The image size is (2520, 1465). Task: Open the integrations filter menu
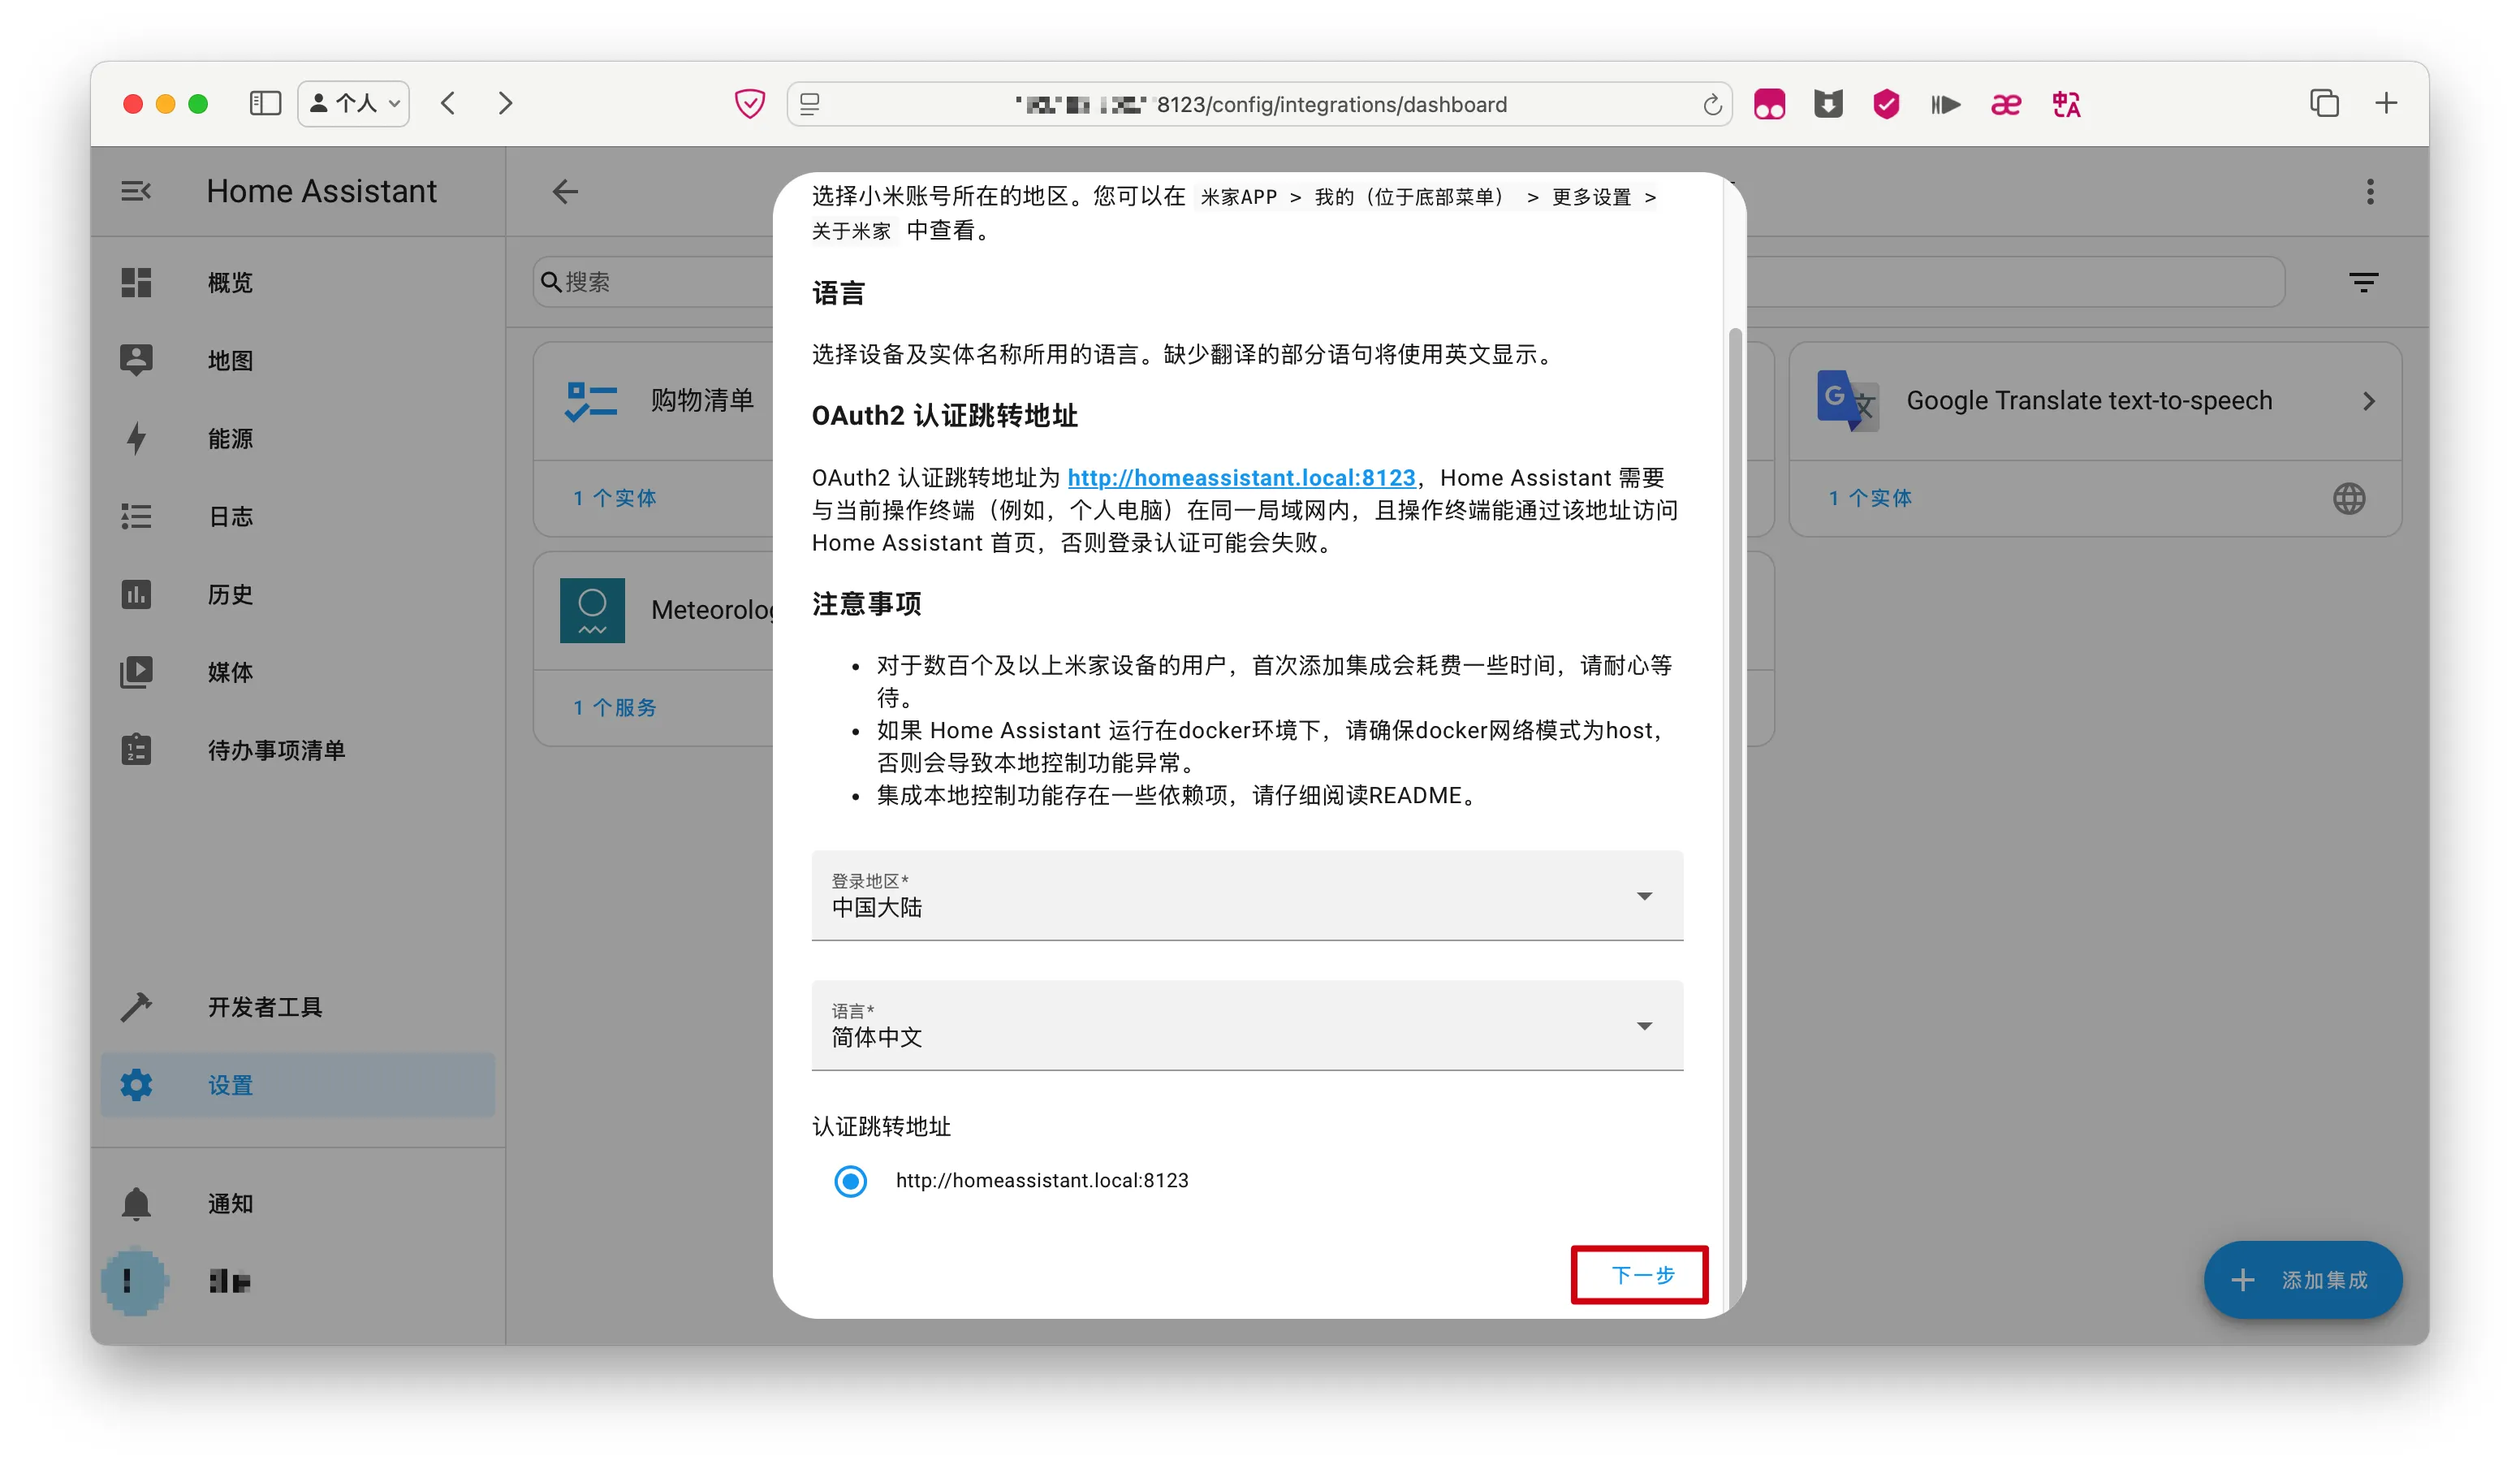tap(2363, 283)
